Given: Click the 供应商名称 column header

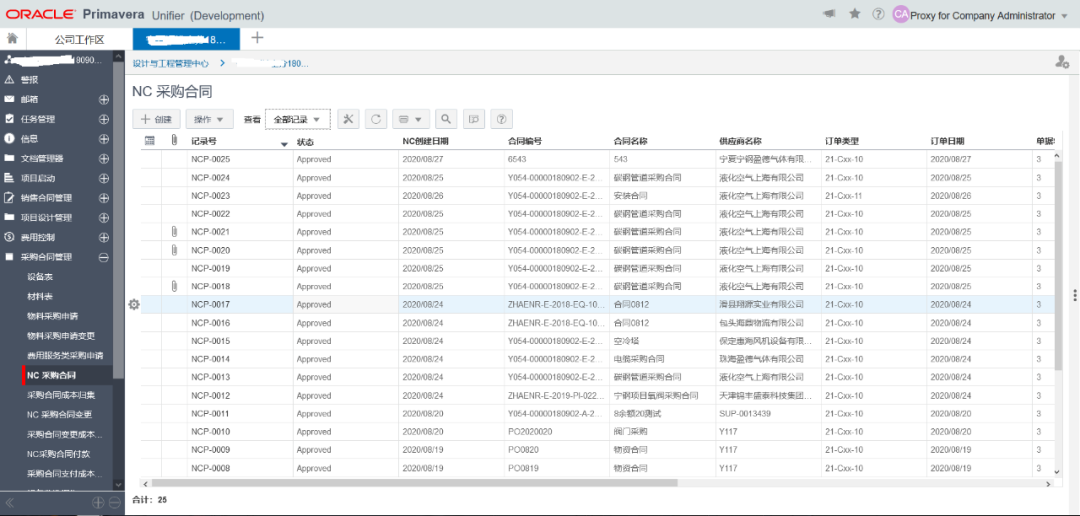Looking at the screenshot, I should coord(740,141).
